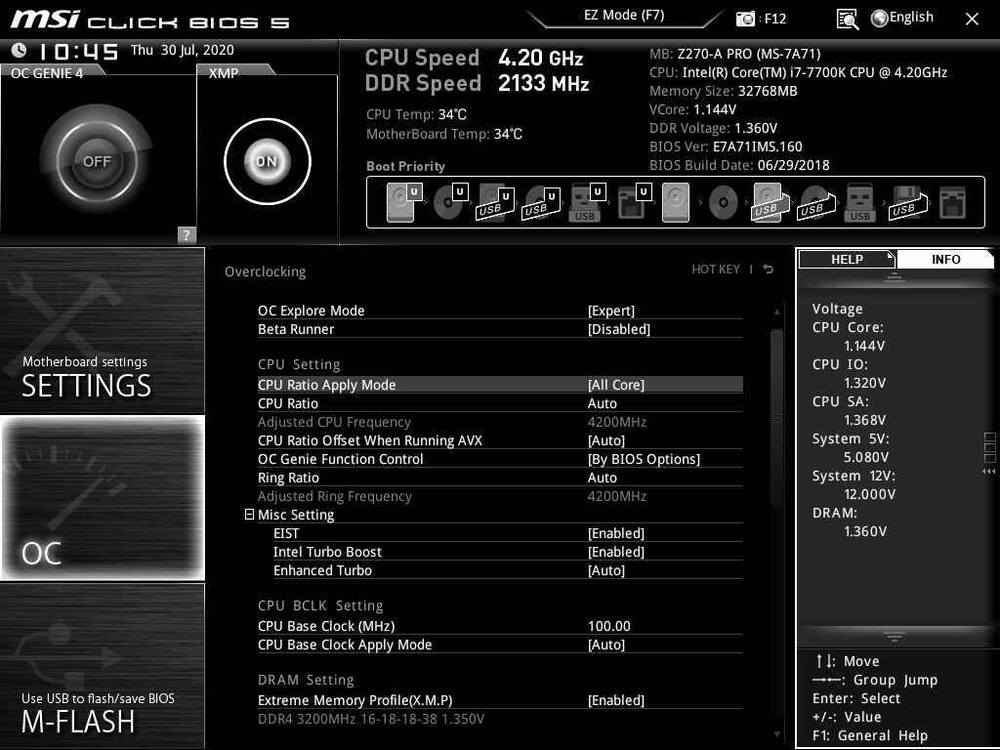Open CPU Ratio Offset When Running AVX option
Viewport: 1000px width, 750px height.
[x=500, y=440]
